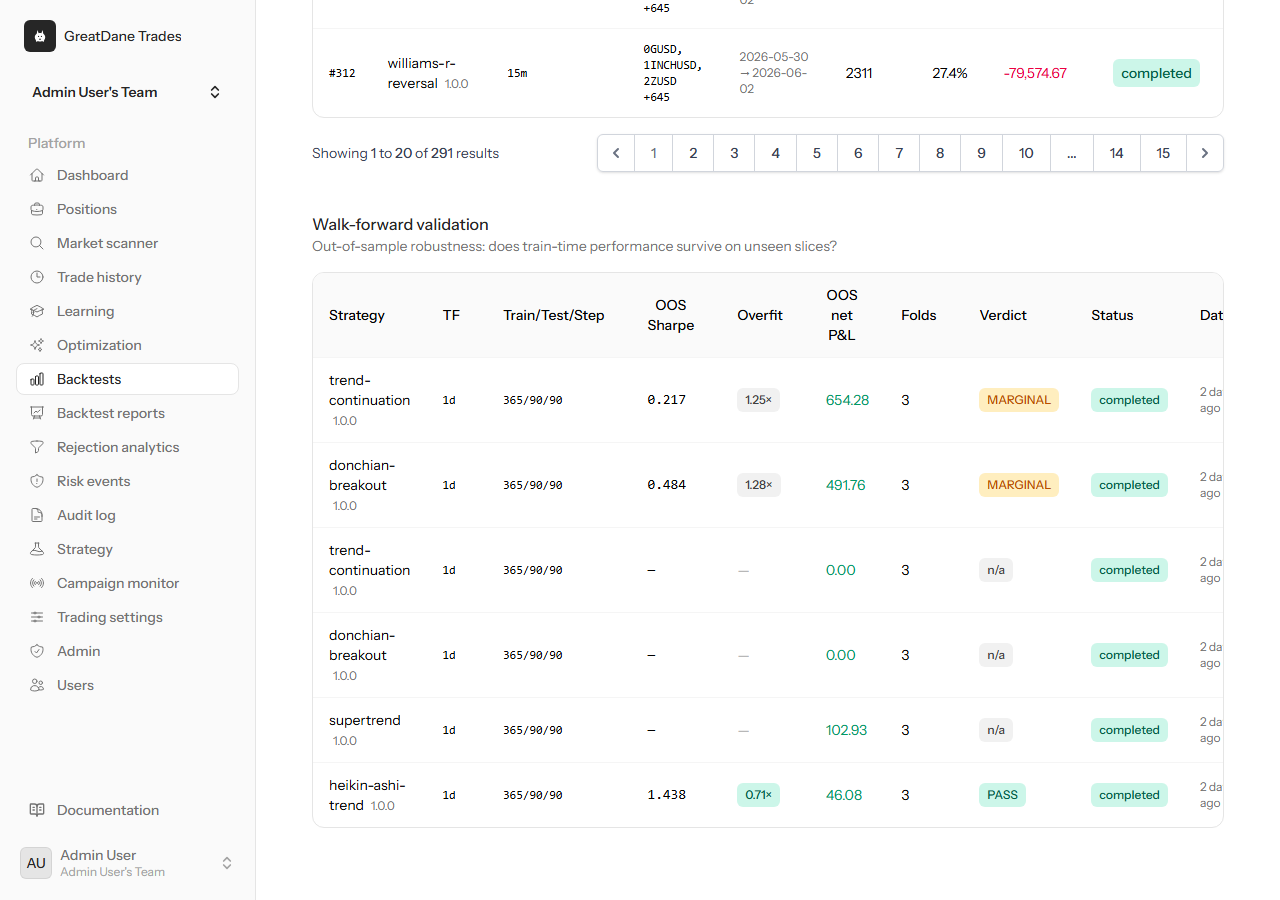
Task: Click the Positions briefcase icon
Action: click(37, 209)
